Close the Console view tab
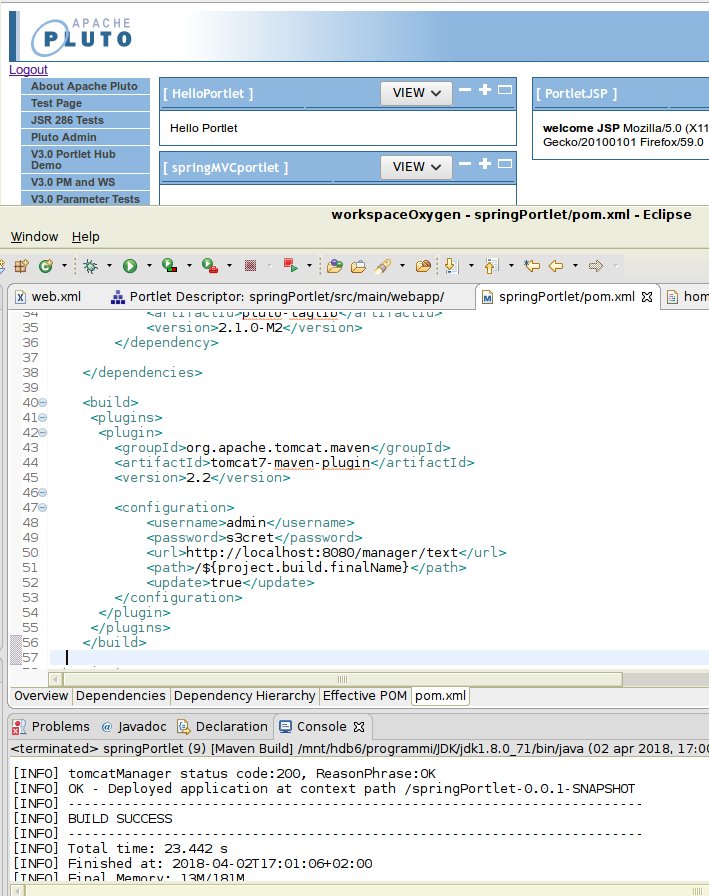This screenshot has width=709, height=896. (x=359, y=727)
